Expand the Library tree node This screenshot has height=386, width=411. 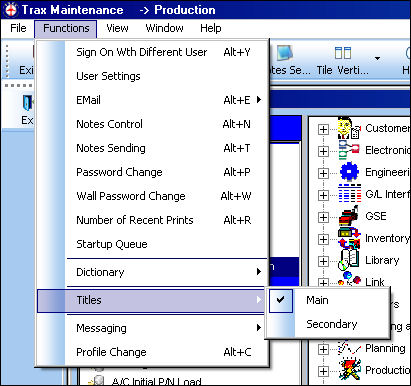323,261
